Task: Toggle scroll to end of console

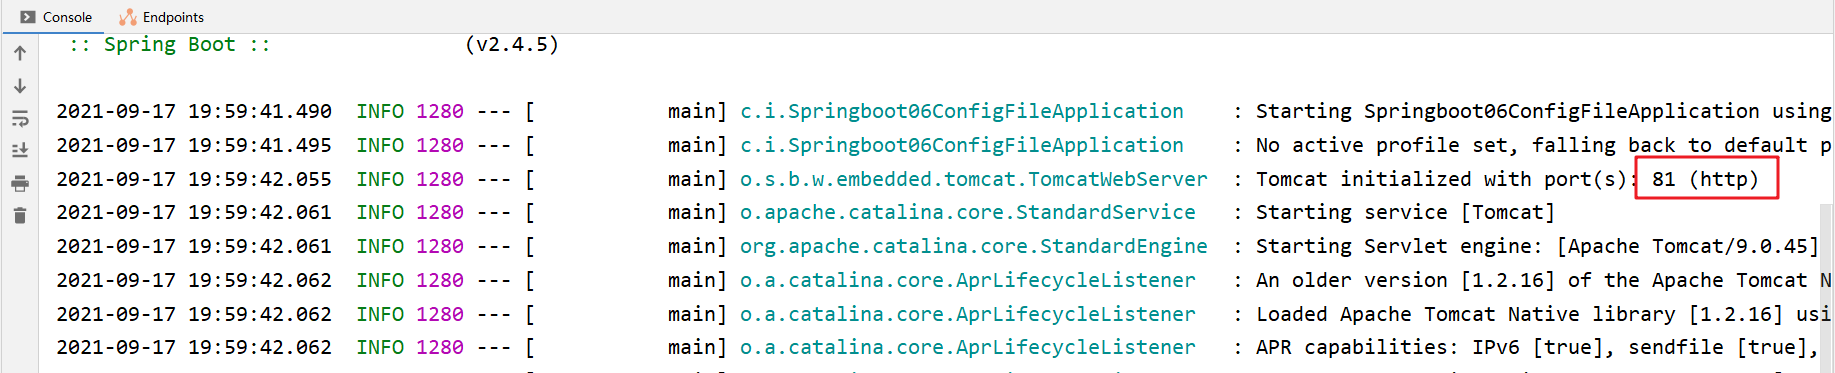Action: (20, 151)
